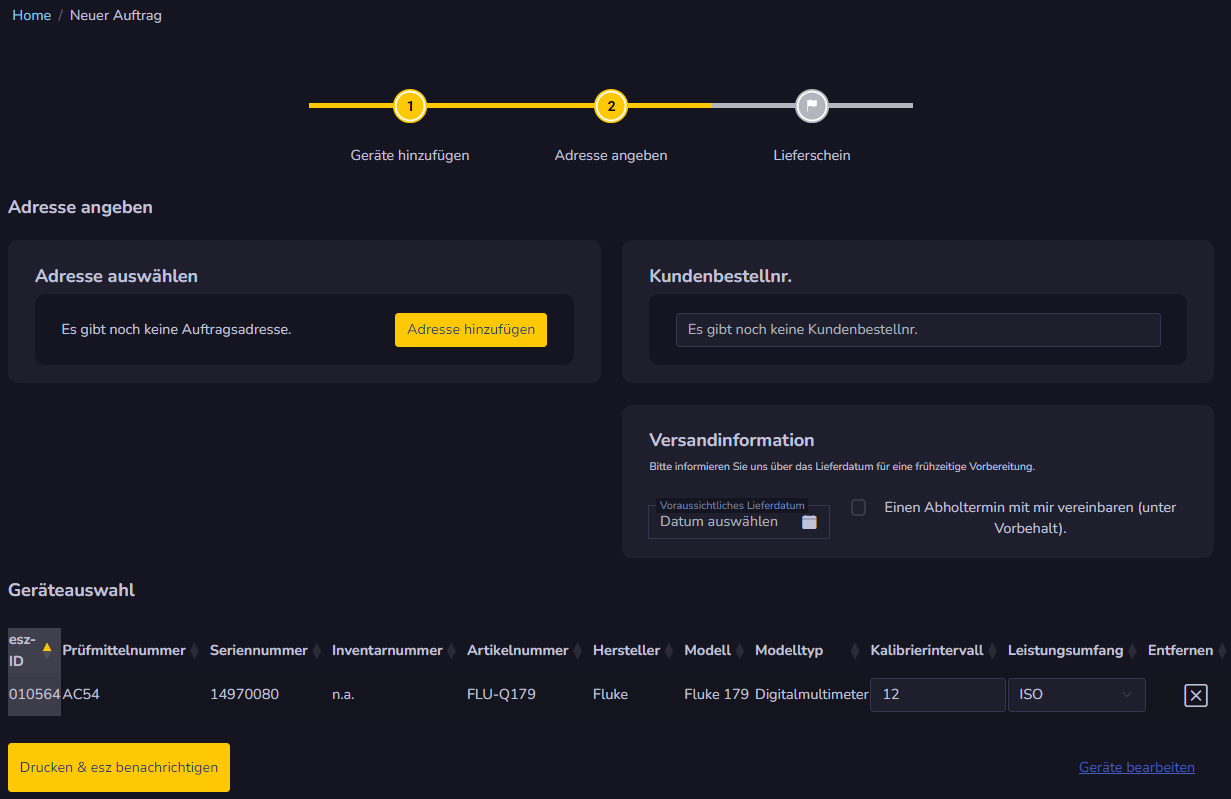Viewport: 1231px width, 799px height.
Task: Open the Geräte bearbeiten link
Action: click(x=1136, y=767)
